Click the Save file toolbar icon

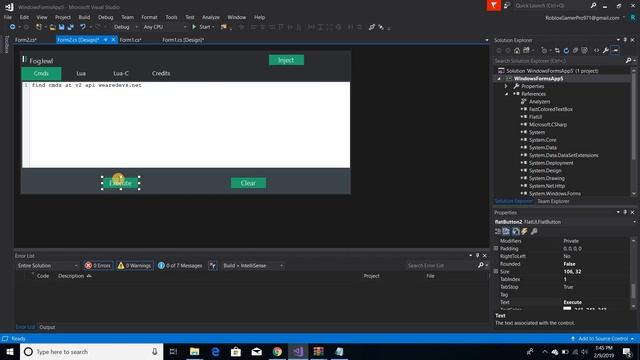point(62,27)
